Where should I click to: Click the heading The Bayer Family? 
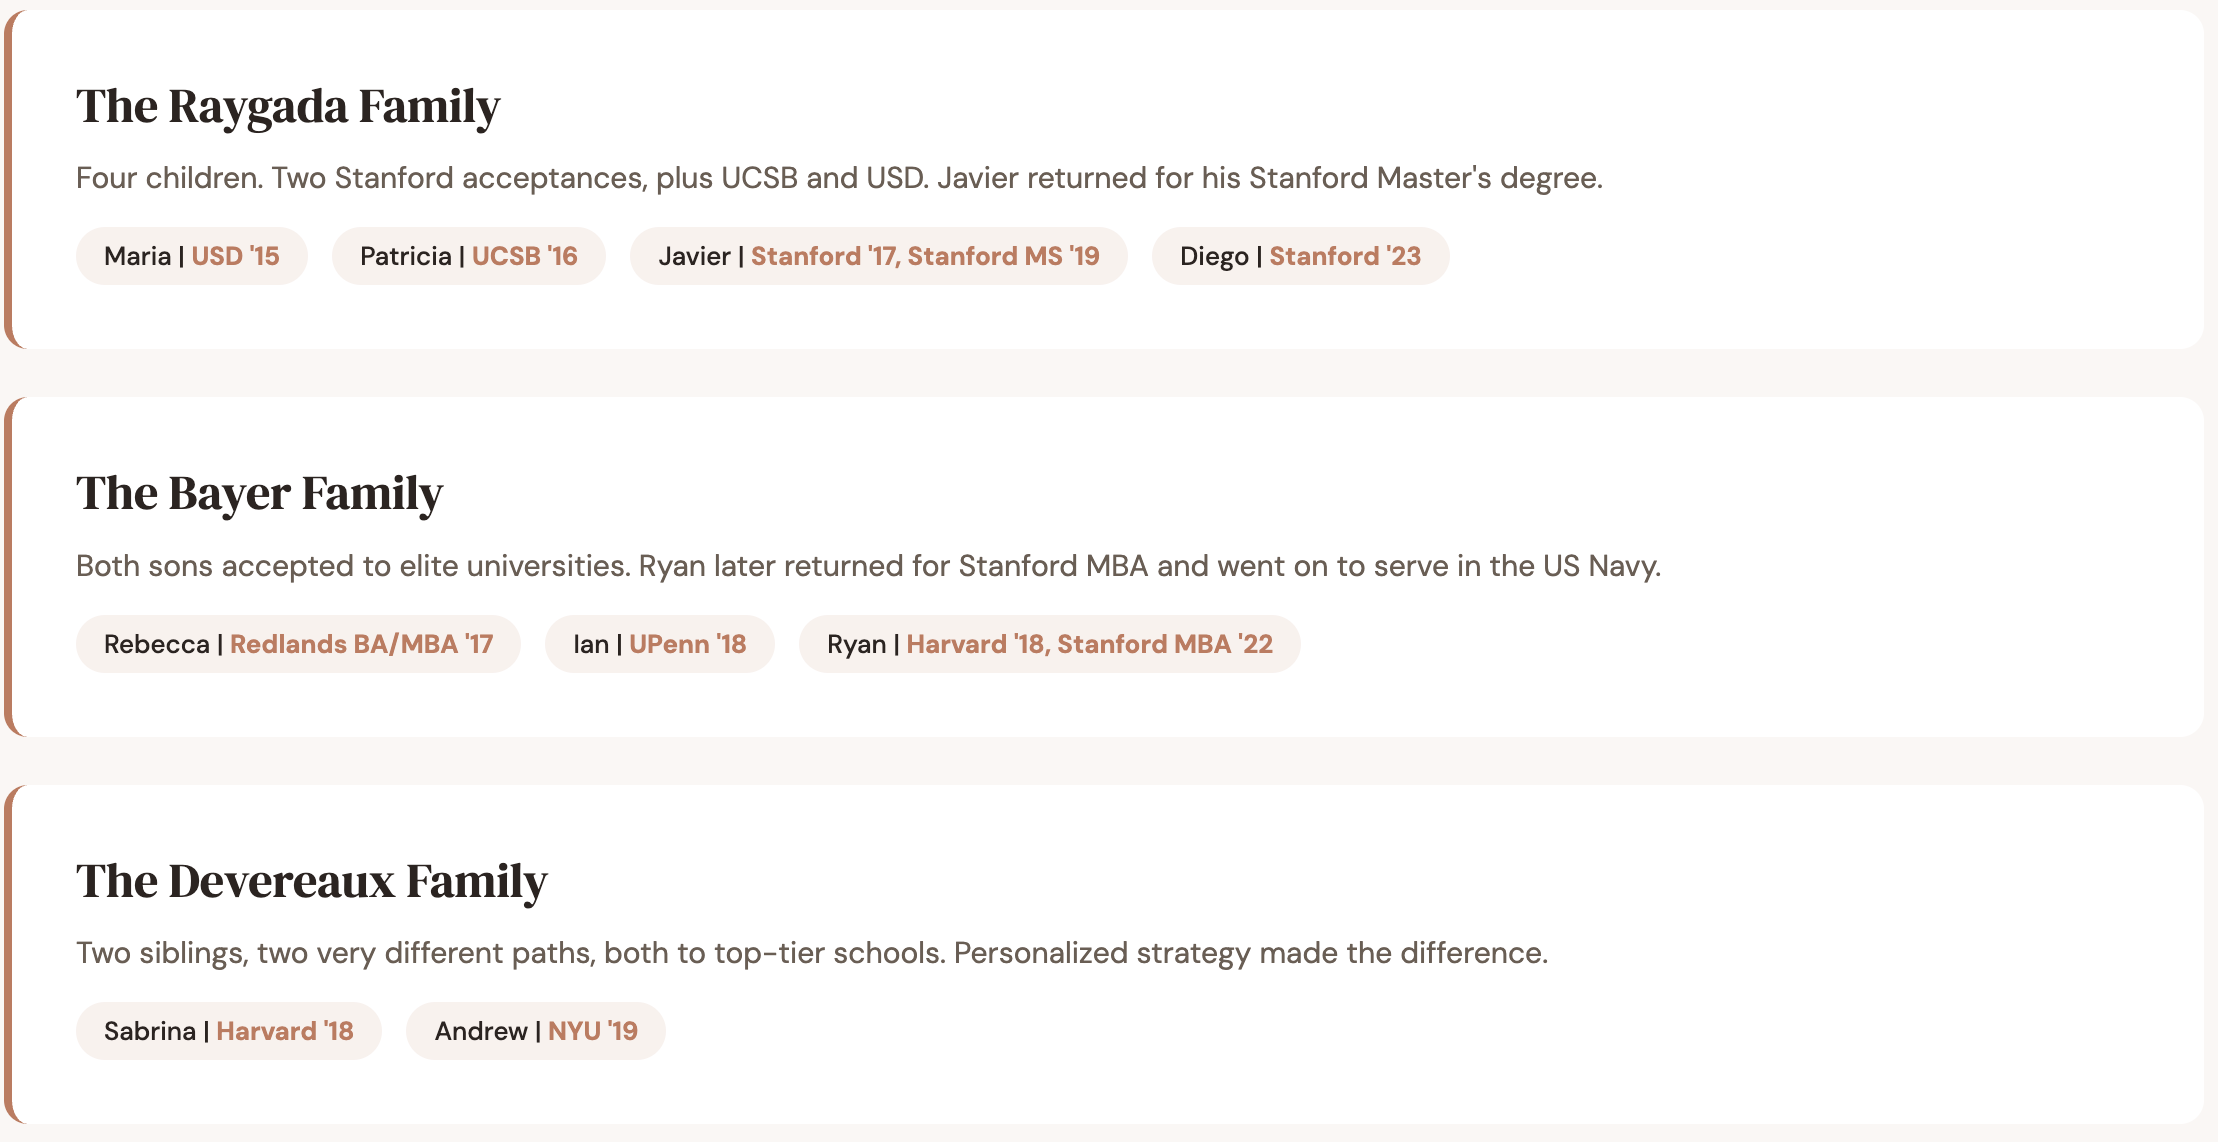tap(260, 493)
